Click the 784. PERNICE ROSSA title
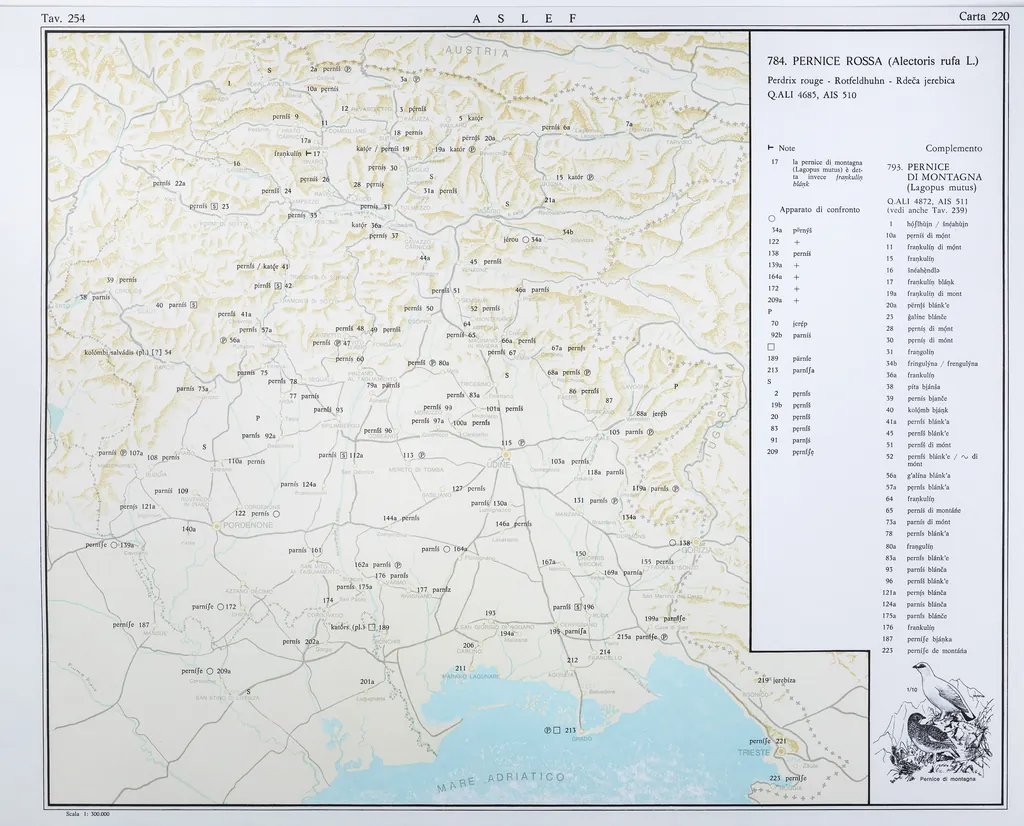Viewport: 1024px width, 826px height. point(872,61)
